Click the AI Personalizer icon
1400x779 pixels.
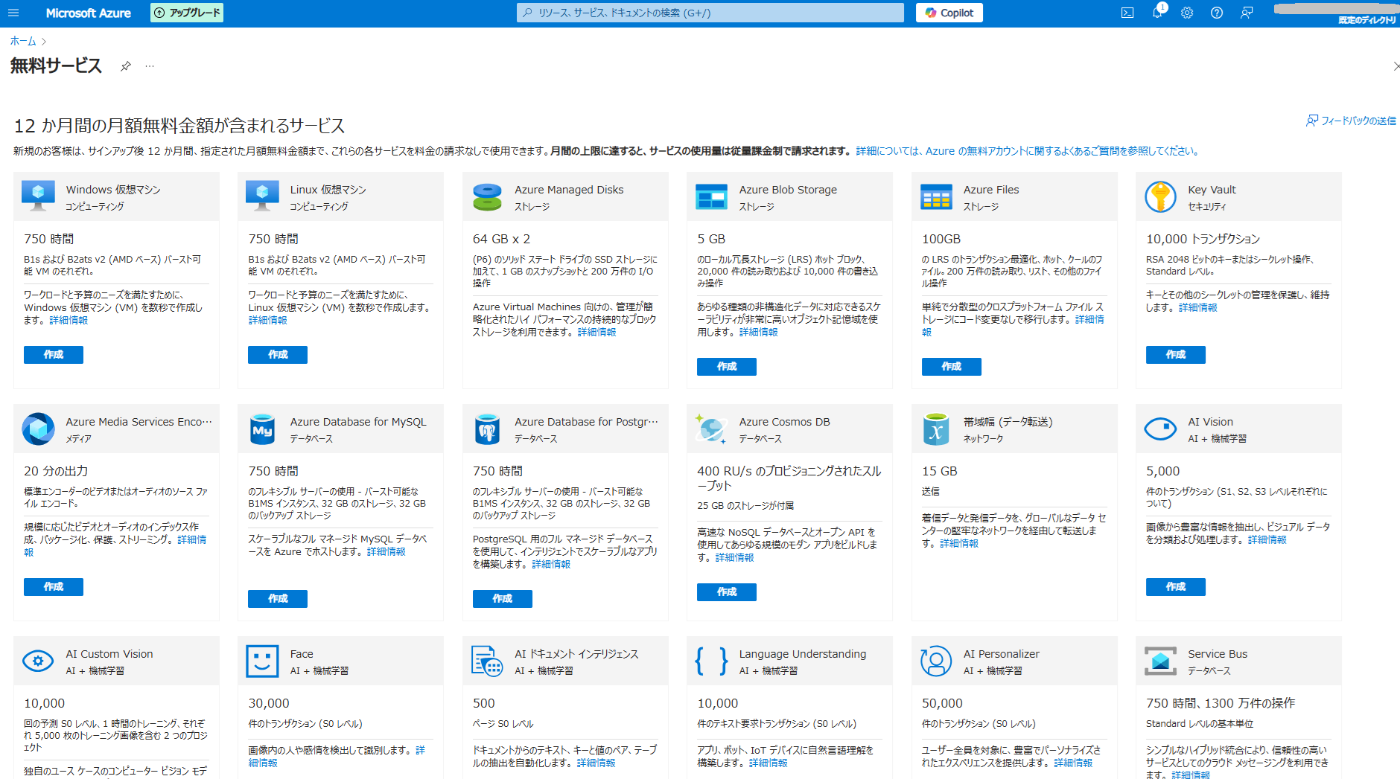pyautogui.click(x=936, y=661)
